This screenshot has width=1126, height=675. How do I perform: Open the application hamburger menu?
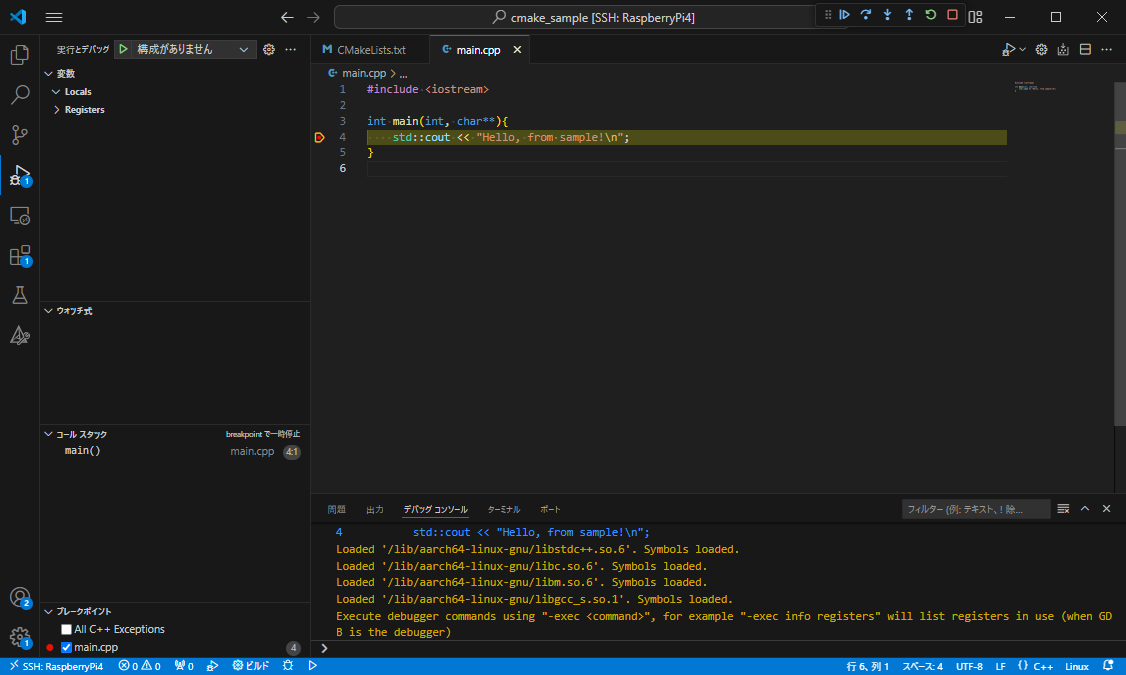[x=54, y=17]
